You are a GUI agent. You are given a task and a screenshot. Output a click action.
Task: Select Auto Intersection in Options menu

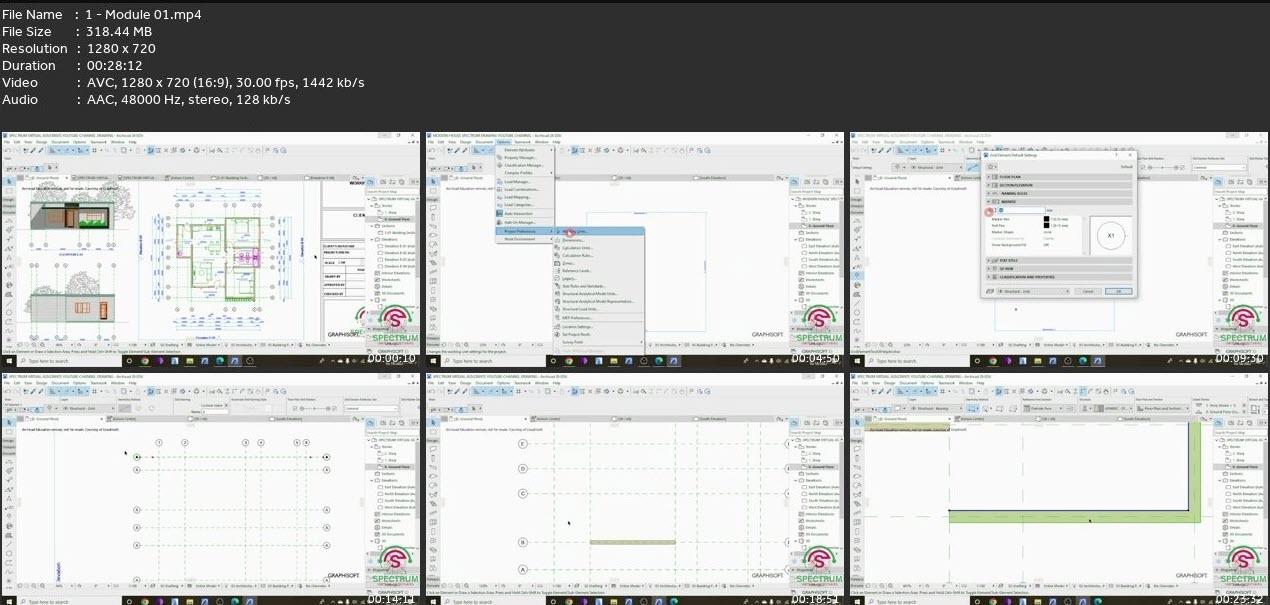pos(525,214)
